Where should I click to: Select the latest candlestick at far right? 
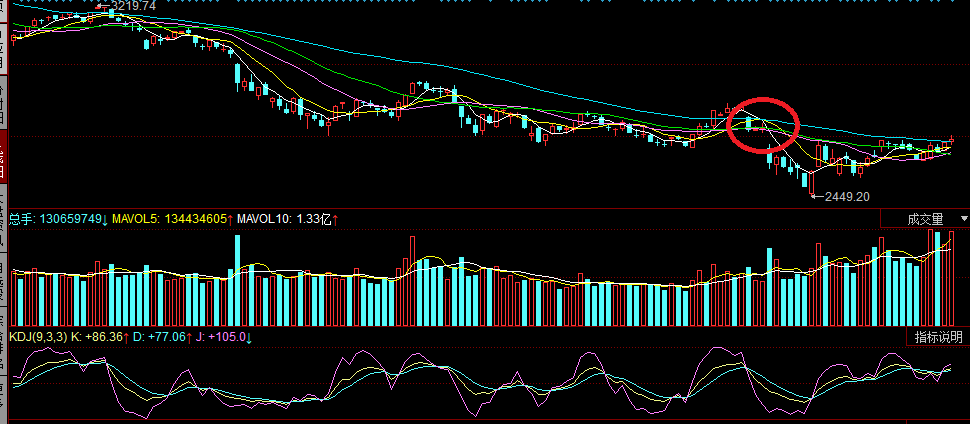948,143
